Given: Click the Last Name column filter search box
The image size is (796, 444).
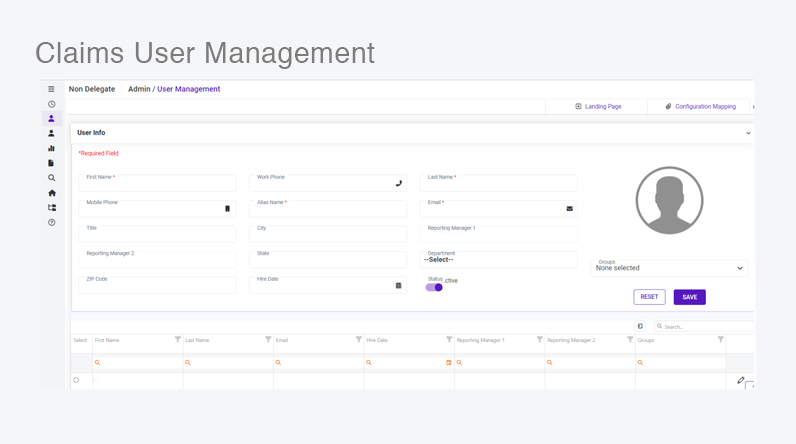Looking at the screenshot, I should pos(228,363).
